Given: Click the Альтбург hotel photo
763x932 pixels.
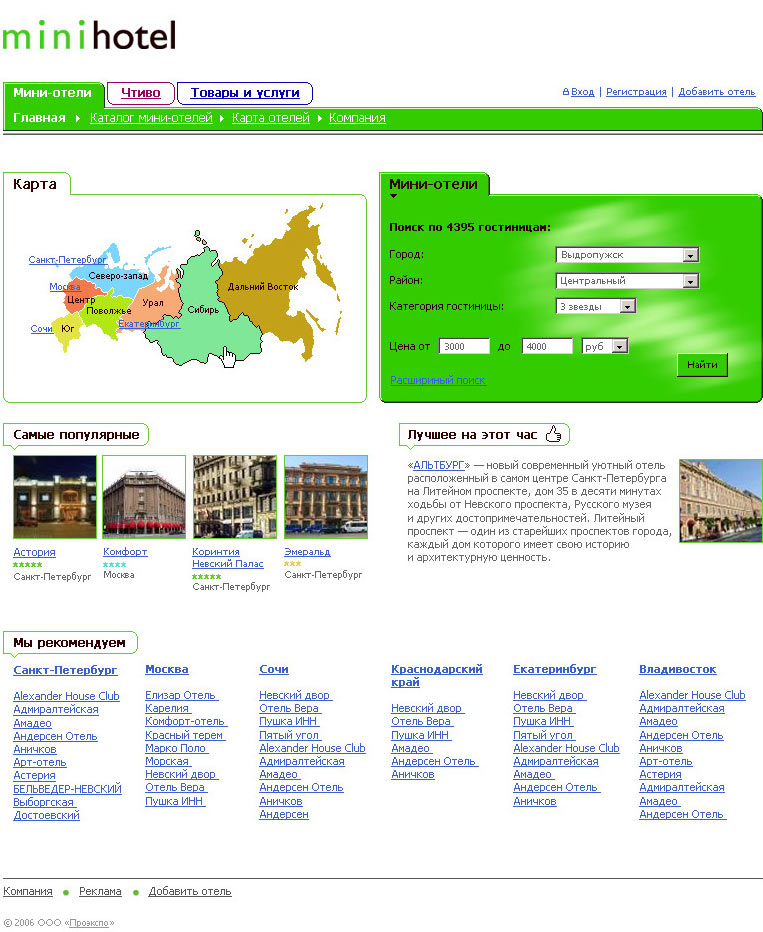Looking at the screenshot, I should pos(720,500).
